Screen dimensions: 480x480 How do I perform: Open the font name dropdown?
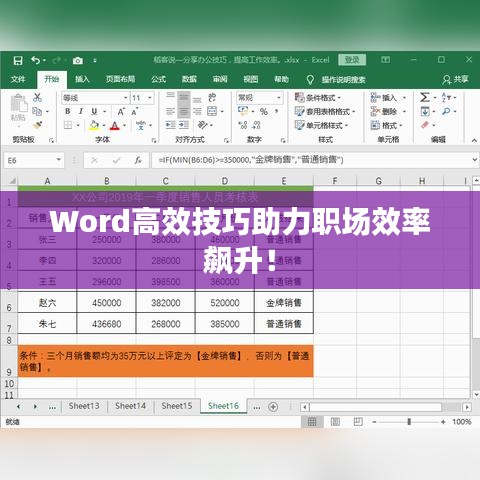click(x=126, y=98)
